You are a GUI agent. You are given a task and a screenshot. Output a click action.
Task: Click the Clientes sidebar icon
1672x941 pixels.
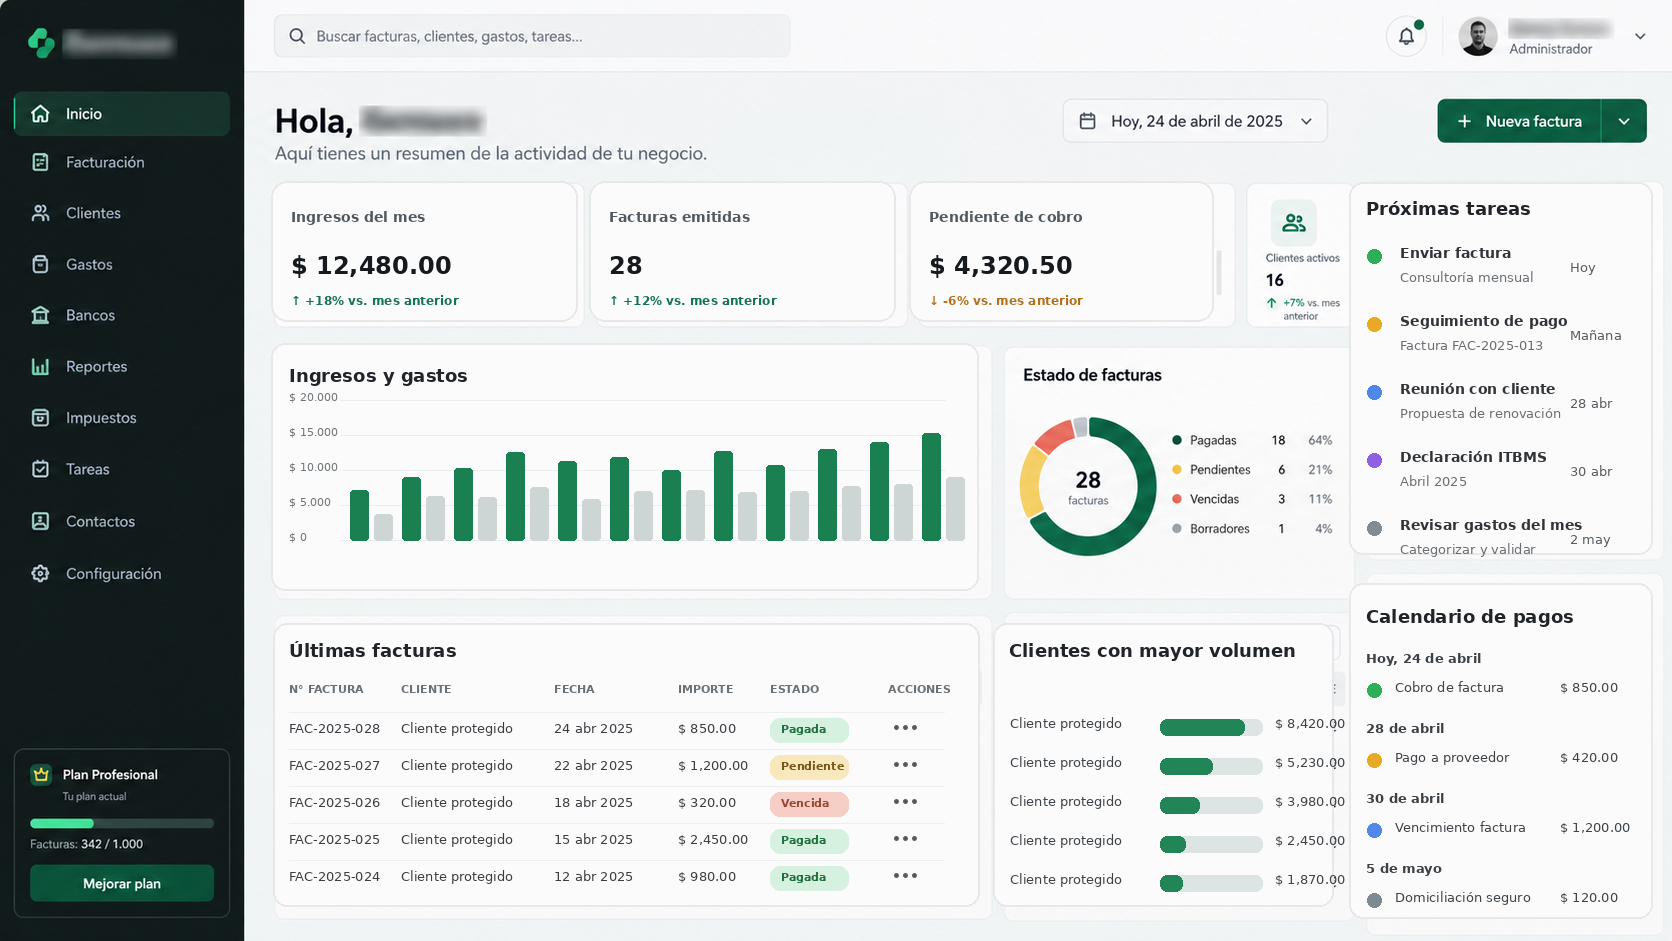[x=40, y=213]
